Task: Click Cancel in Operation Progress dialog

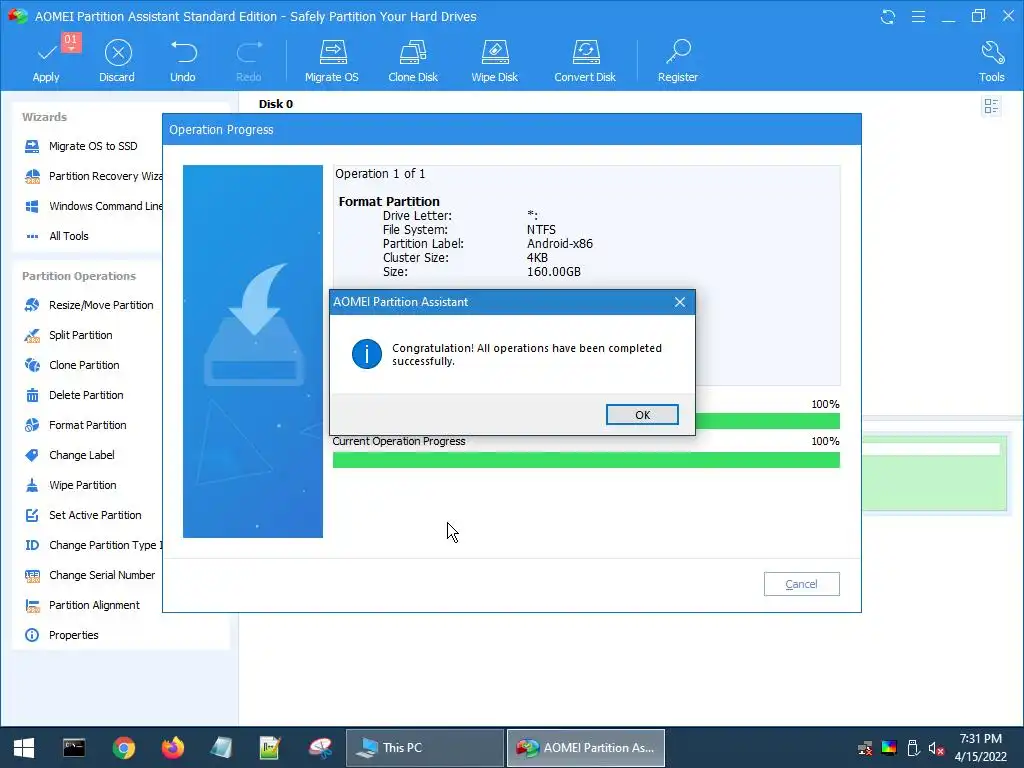Action: coord(801,584)
